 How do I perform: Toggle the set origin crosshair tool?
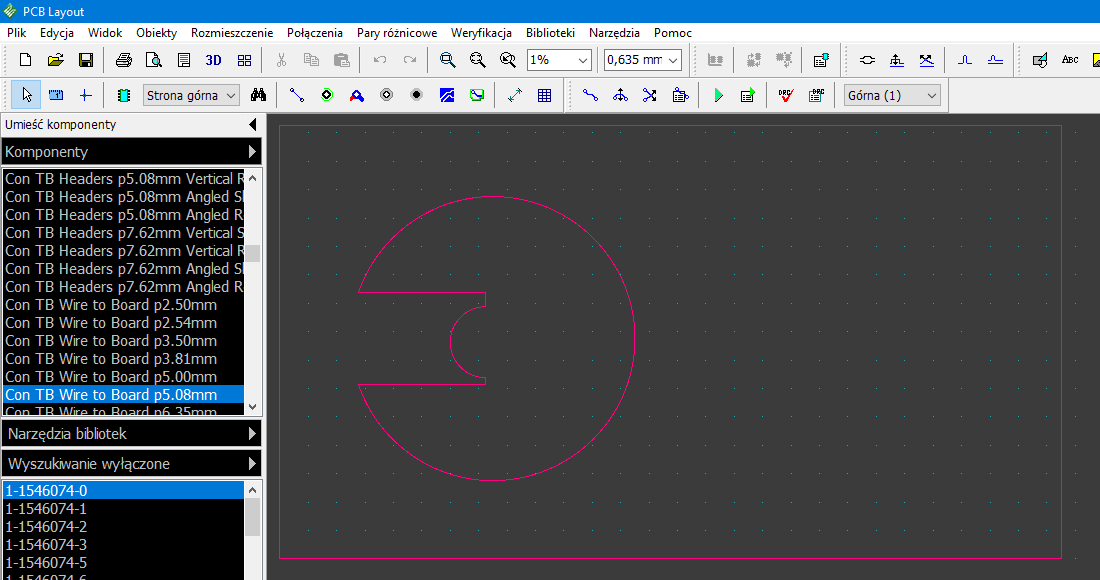click(85, 96)
